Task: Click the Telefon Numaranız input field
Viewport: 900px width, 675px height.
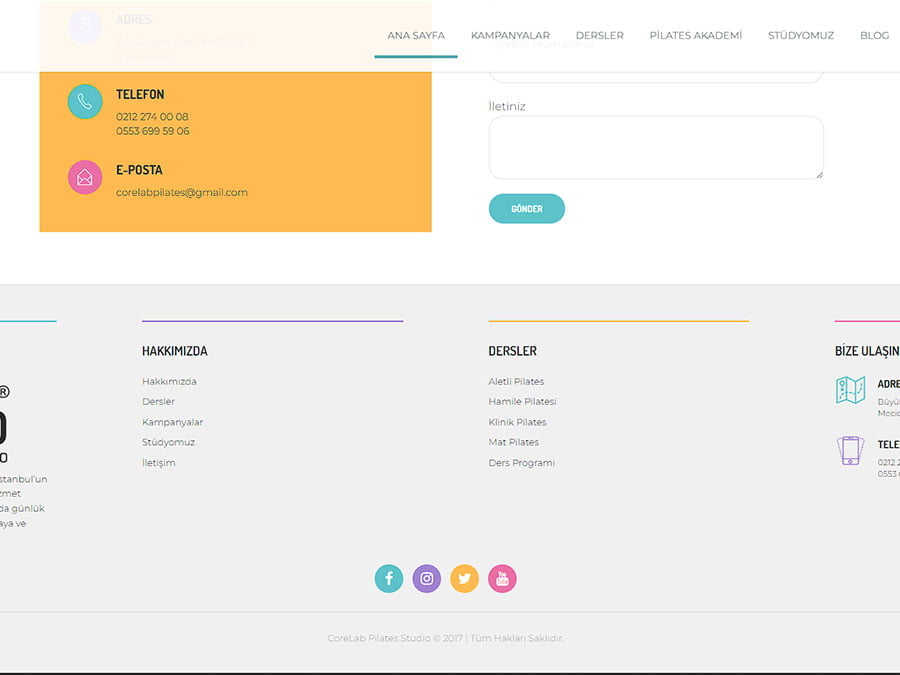Action: [x=656, y=76]
